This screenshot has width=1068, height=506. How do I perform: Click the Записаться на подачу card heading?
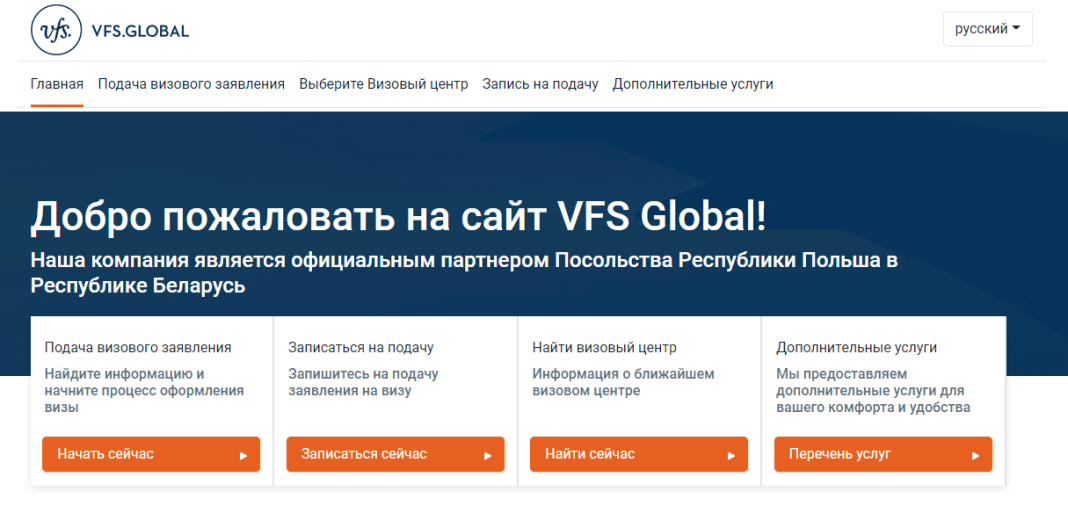[361, 347]
